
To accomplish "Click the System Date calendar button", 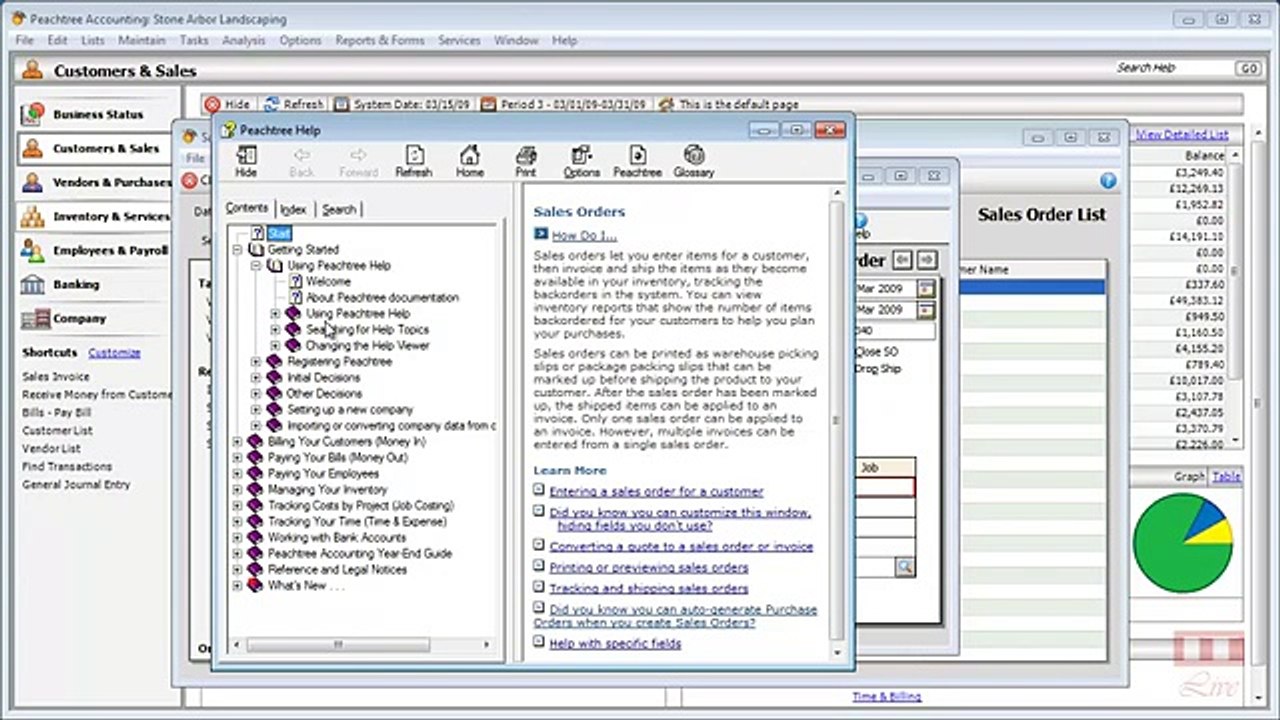I will (402, 104).
